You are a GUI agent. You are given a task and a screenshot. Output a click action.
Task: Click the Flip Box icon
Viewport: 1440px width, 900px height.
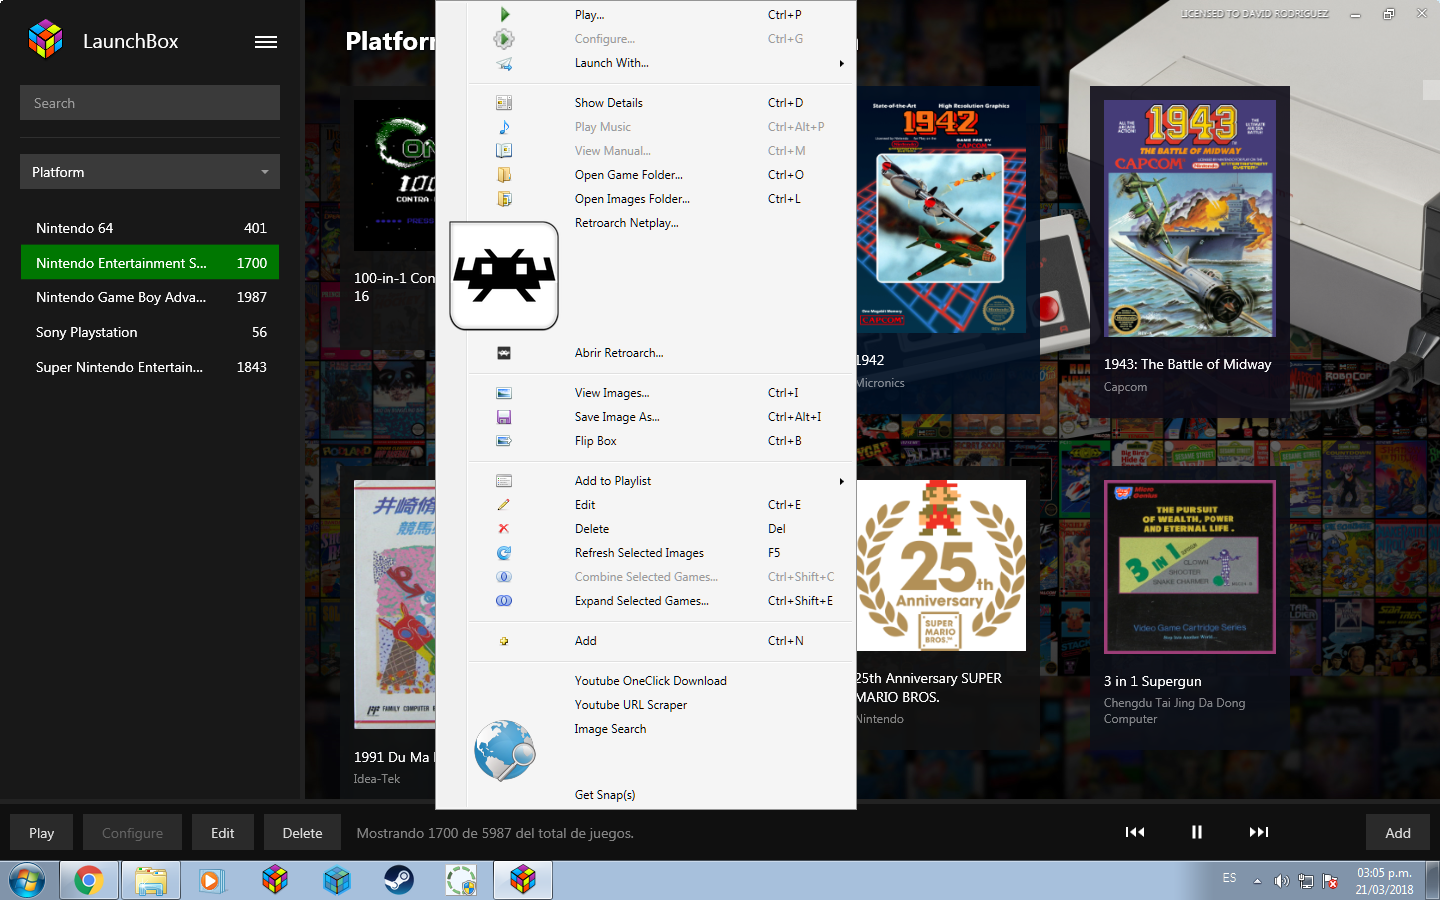point(504,441)
